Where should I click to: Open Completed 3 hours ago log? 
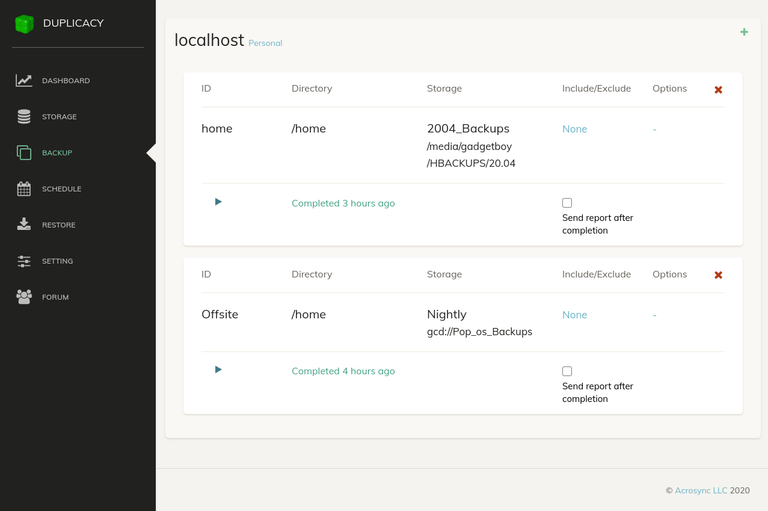coord(343,203)
